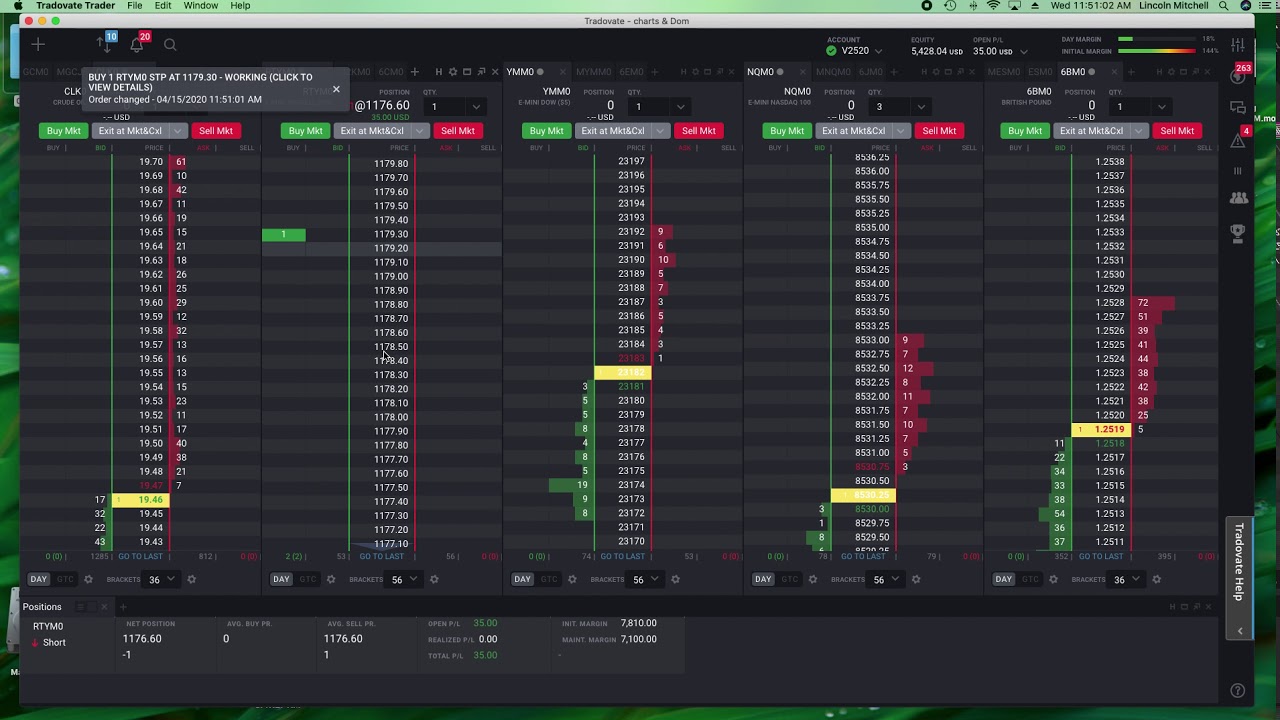The width and height of the screenshot is (1280, 720).
Task: Open Wi-Fi icon in macOS menu bar
Action: click(x=993, y=6)
